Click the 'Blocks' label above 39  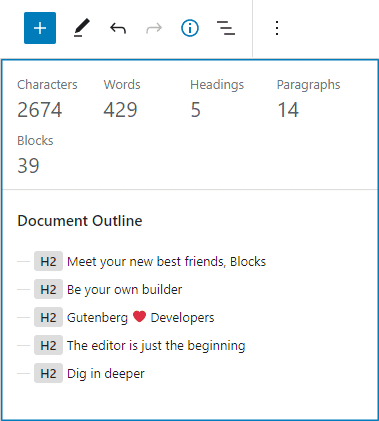point(35,141)
